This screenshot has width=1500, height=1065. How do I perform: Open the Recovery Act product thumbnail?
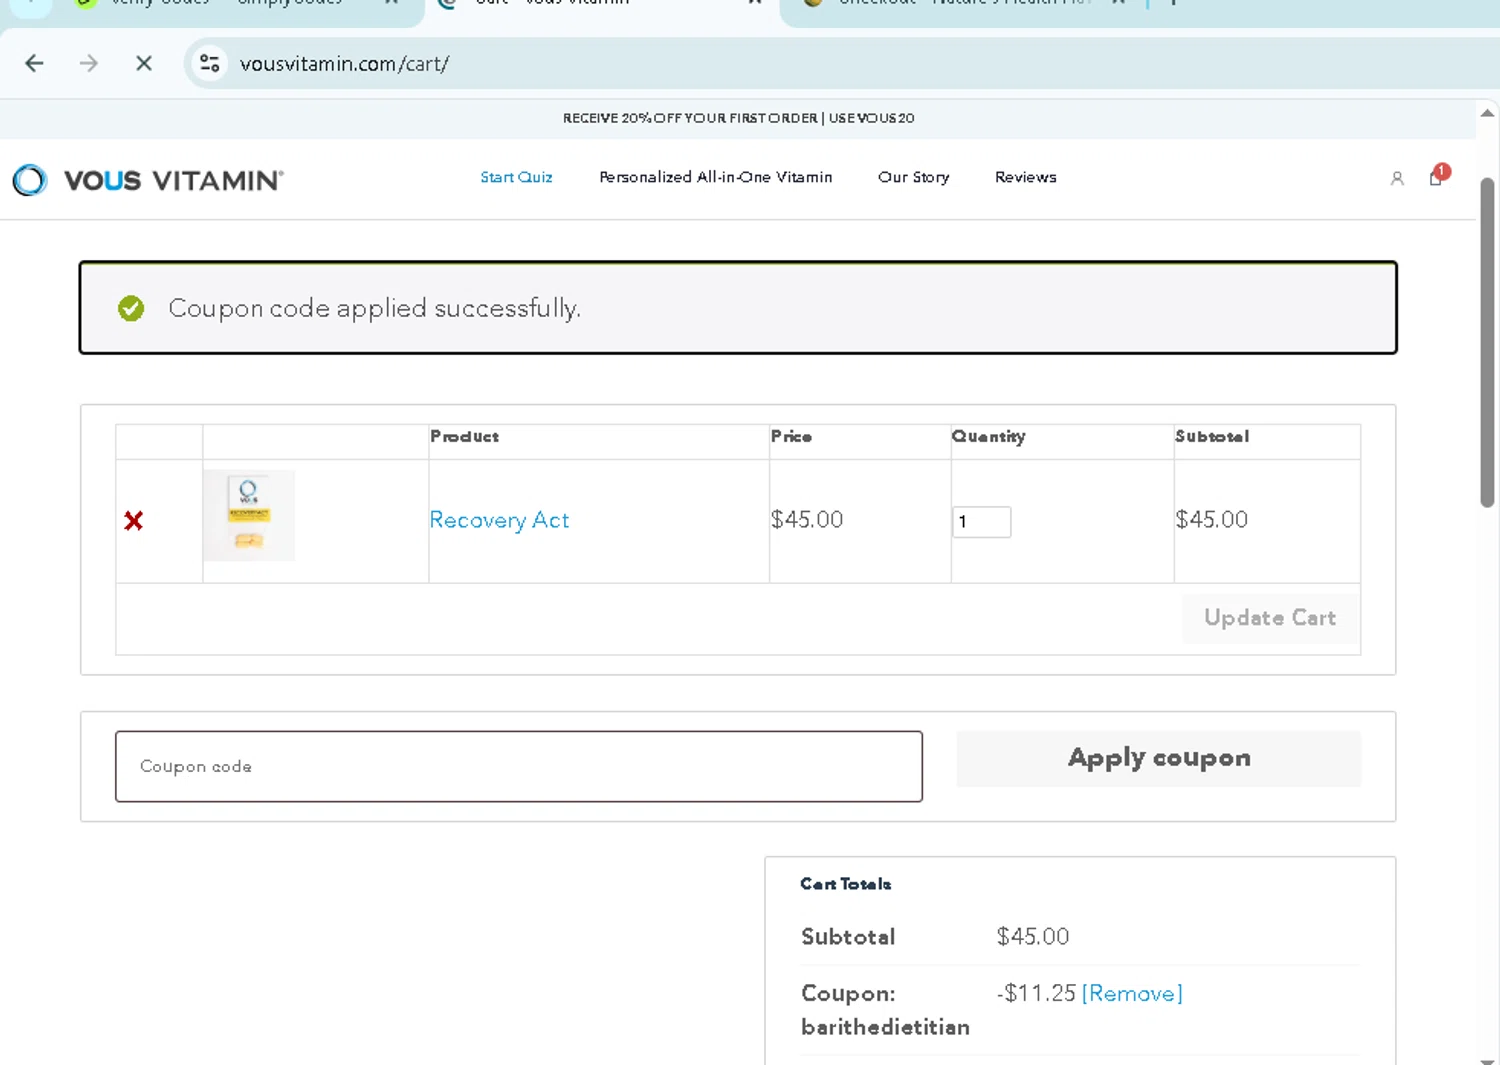(249, 515)
